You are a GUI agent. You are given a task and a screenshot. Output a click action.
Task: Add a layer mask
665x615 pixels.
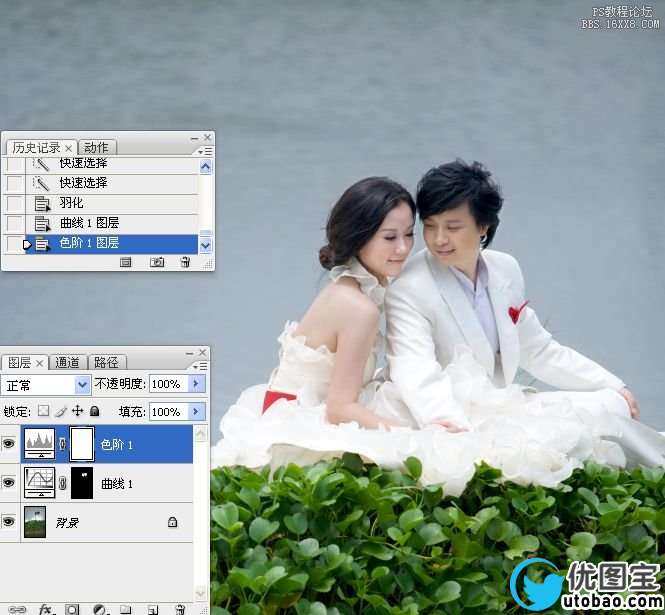(73, 608)
